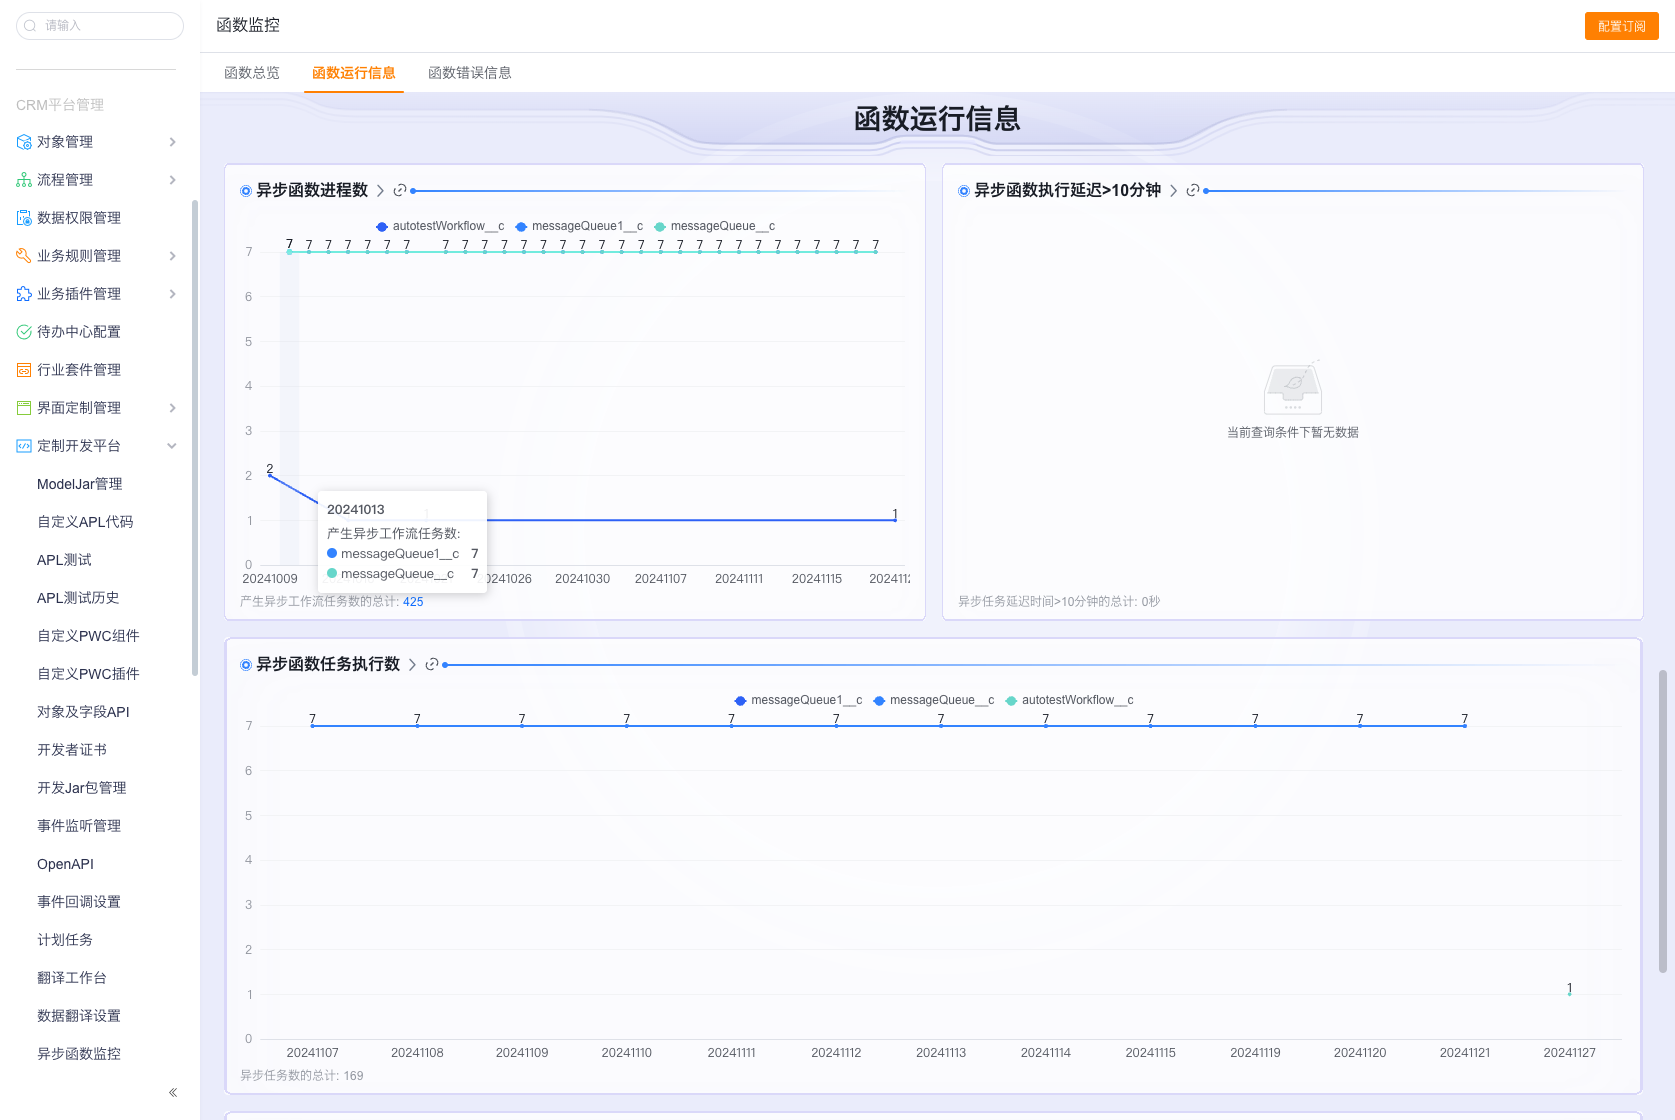Viewport: 1675px width, 1120px height.
Task: Click the 待办中心配置 checkmark icon
Action: pyautogui.click(x=24, y=332)
